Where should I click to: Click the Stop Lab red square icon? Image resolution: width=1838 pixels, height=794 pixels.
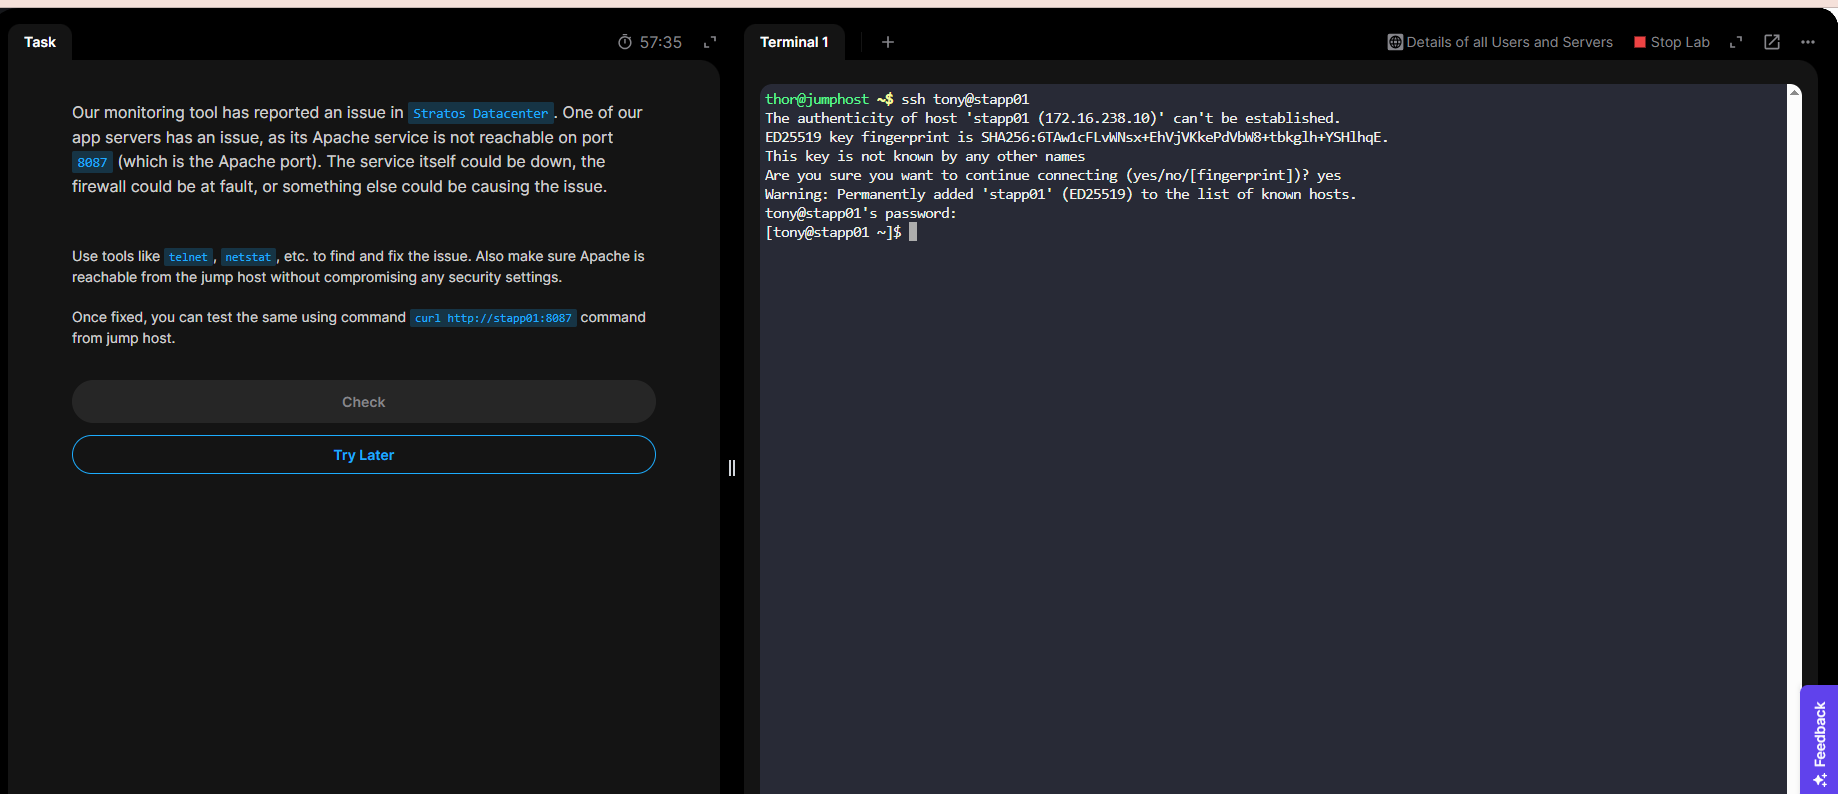click(1640, 42)
